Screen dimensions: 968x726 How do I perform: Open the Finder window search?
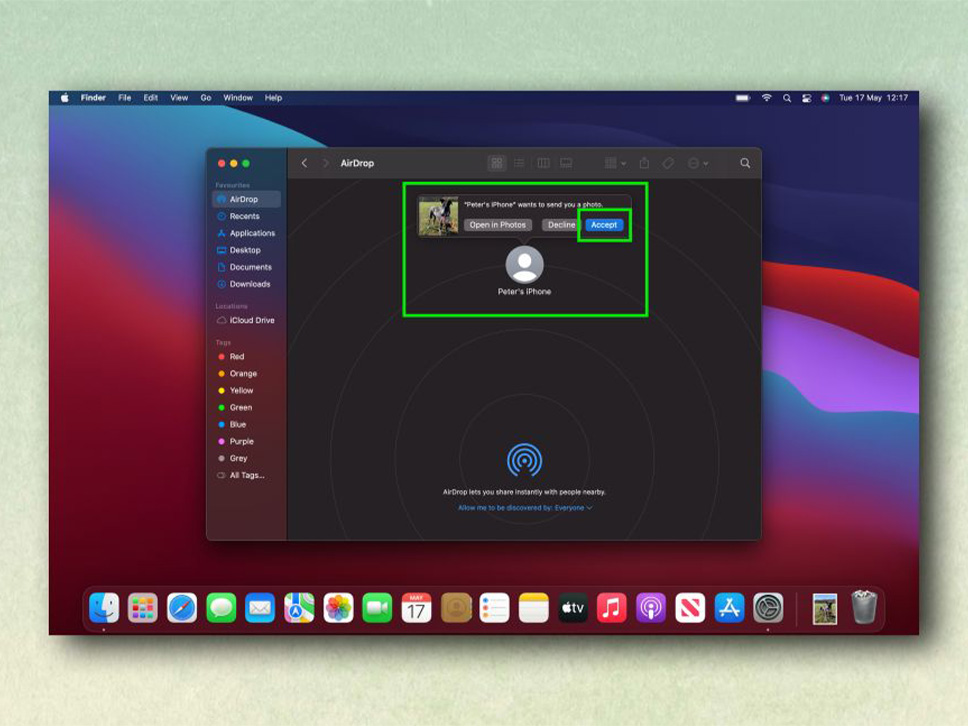[745, 163]
